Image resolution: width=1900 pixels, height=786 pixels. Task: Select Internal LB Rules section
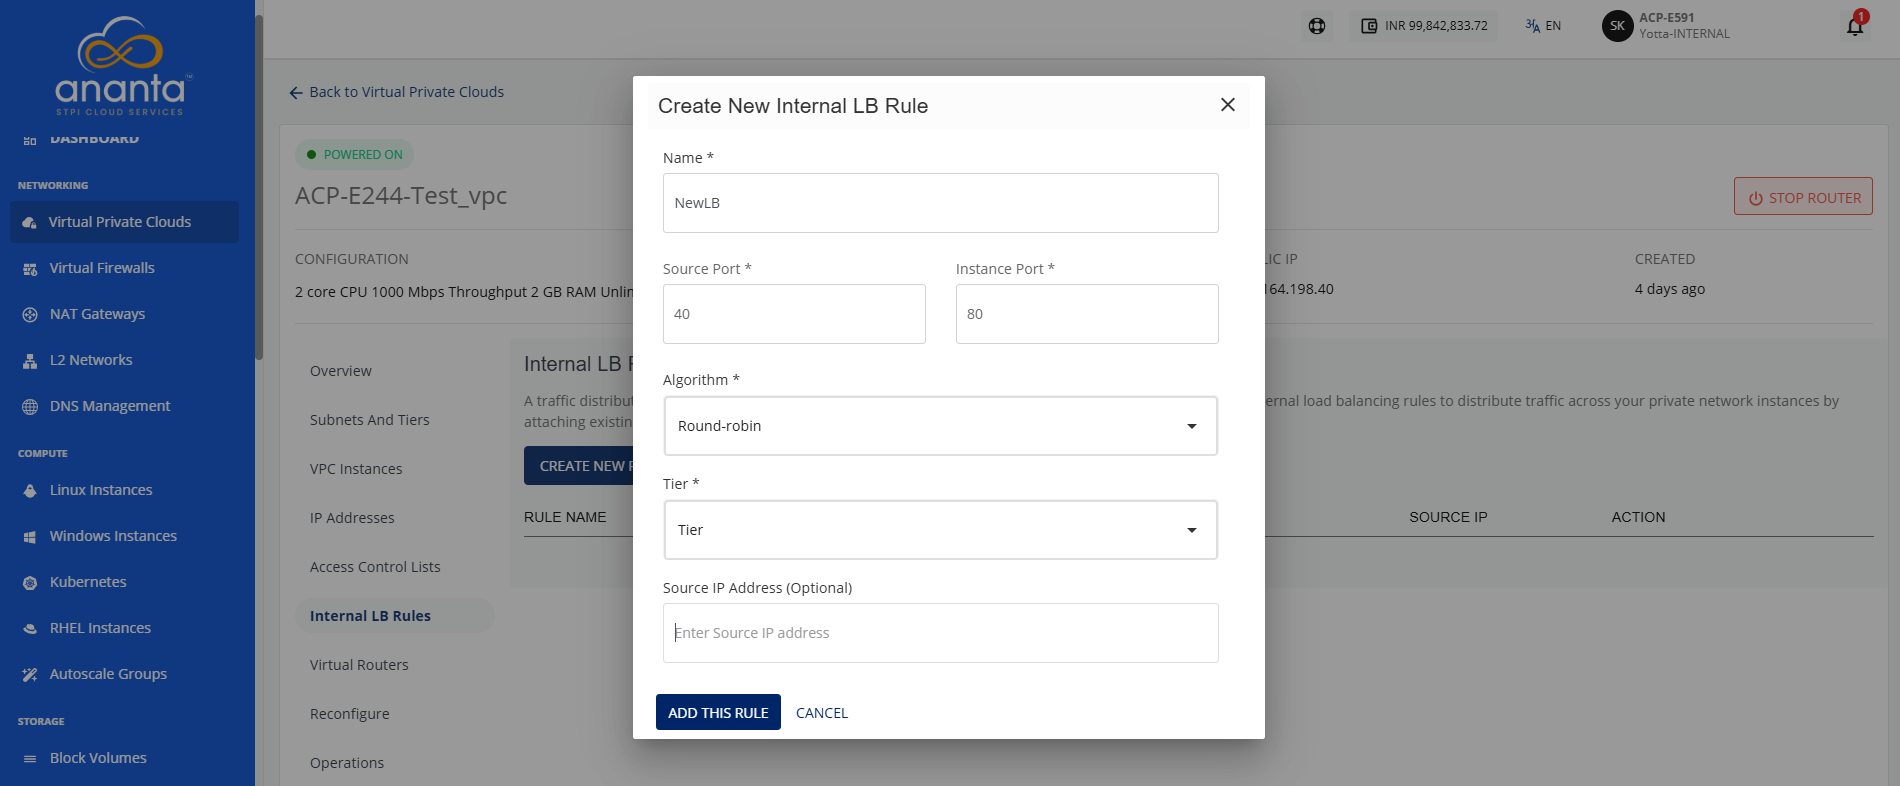(395, 616)
